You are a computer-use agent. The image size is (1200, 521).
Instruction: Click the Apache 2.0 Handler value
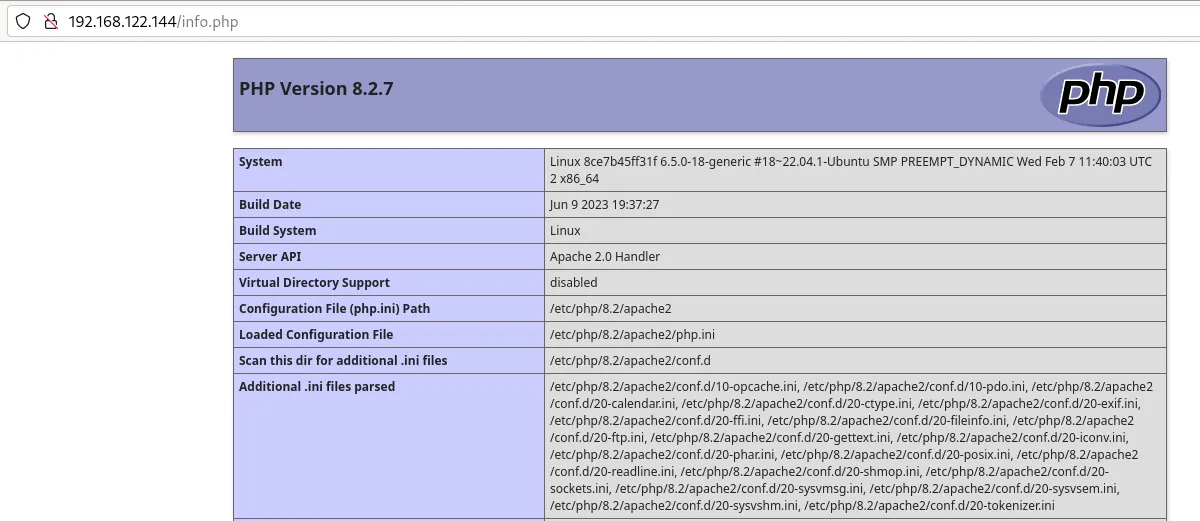[x=604, y=257]
